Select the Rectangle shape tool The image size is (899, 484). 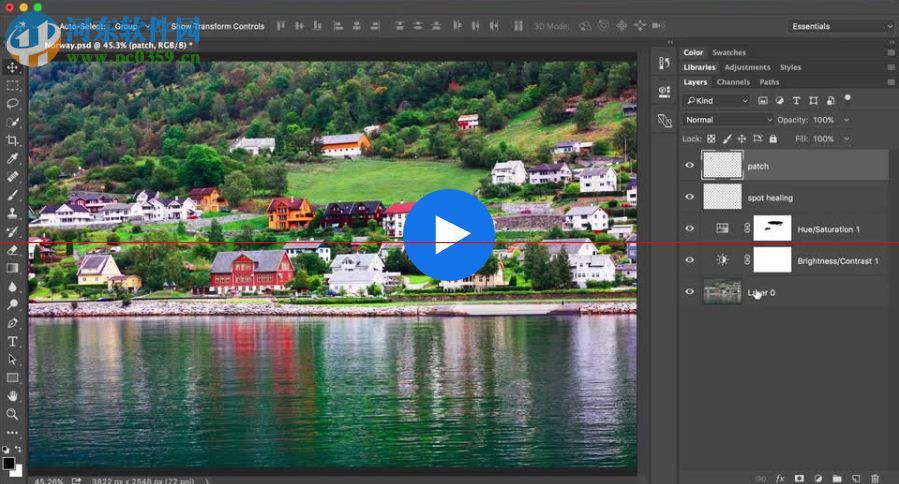point(12,378)
